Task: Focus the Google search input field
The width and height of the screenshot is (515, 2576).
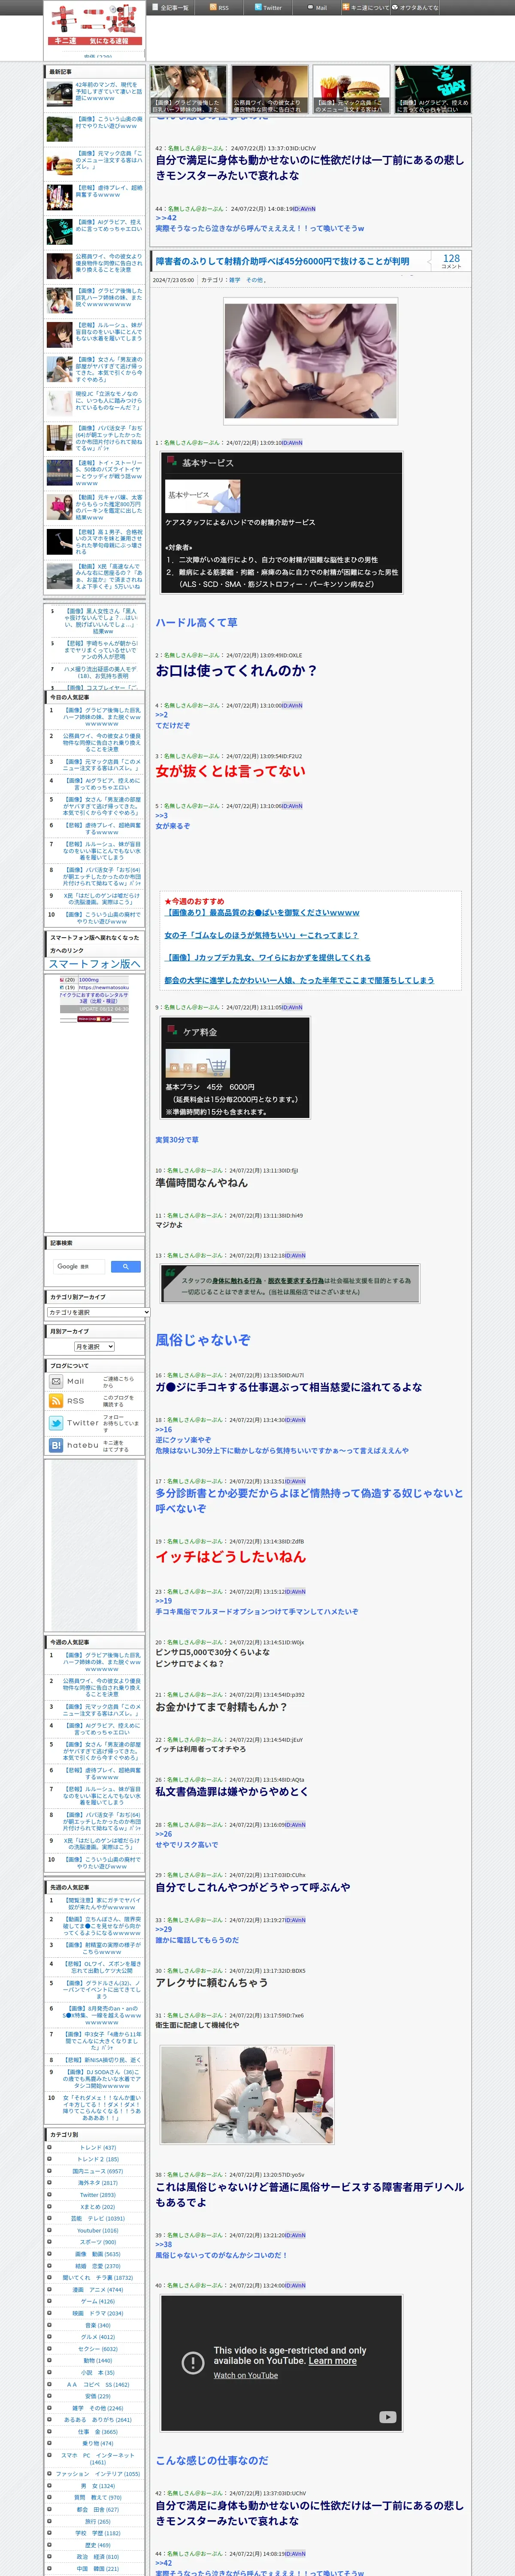Action: click(80, 1266)
